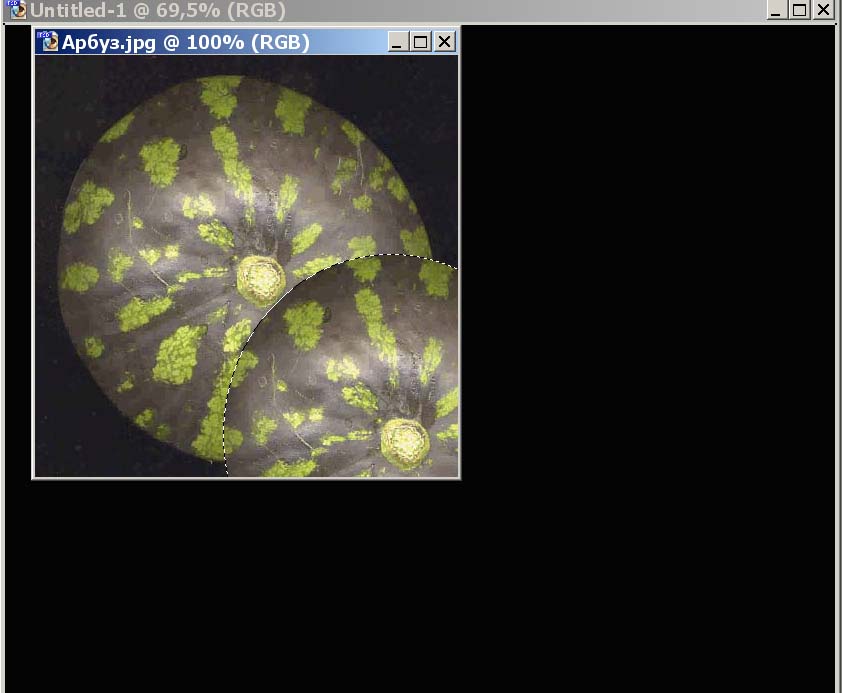Click the Арбуз.jpg title bar icon
This screenshot has height=693, width=842.
click(x=48, y=41)
